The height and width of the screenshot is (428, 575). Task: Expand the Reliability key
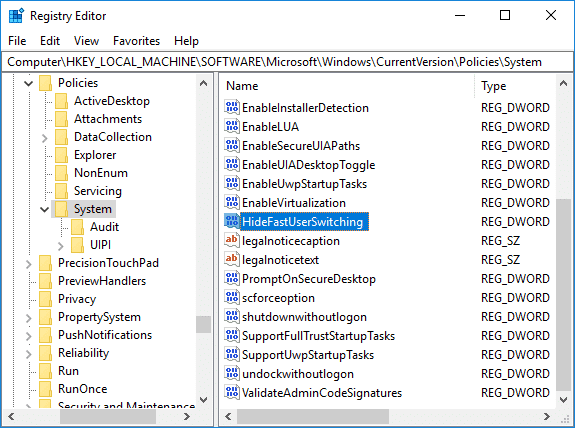click(28, 353)
